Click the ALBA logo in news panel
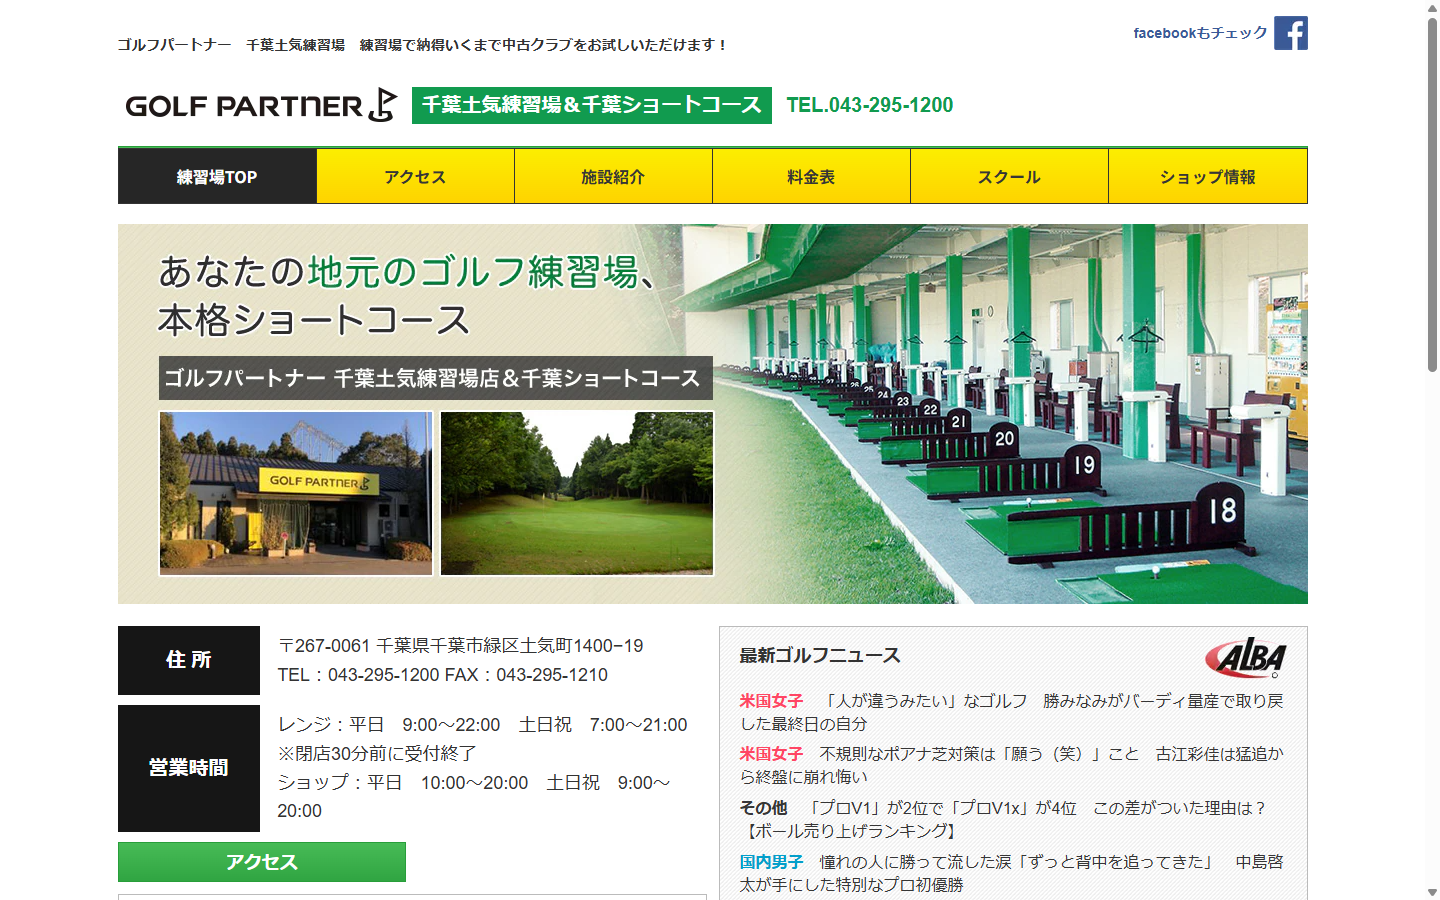Screen dimensions: 1440x900 (x=1246, y=657)
